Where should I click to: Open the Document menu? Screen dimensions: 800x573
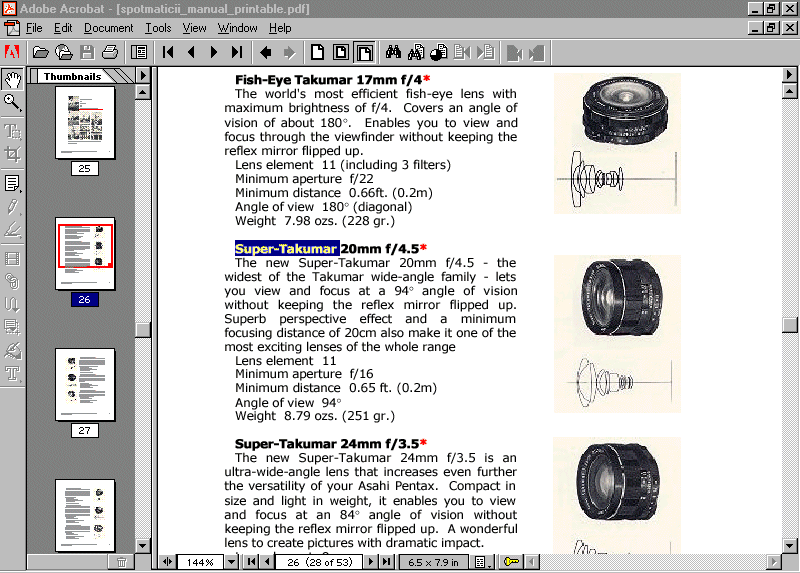click(109, 28)
